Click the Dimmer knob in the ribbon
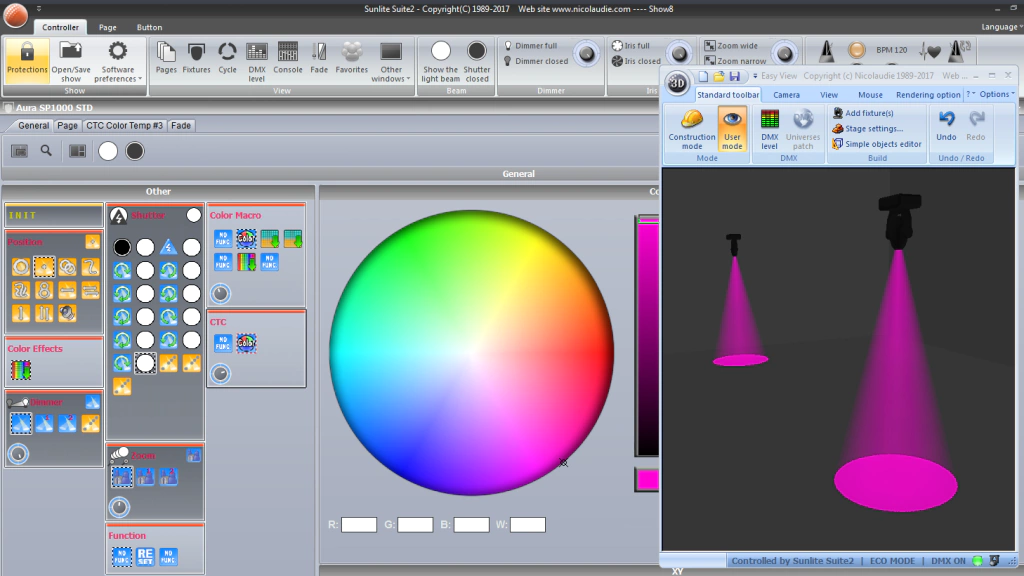 (x=586, y=54)
